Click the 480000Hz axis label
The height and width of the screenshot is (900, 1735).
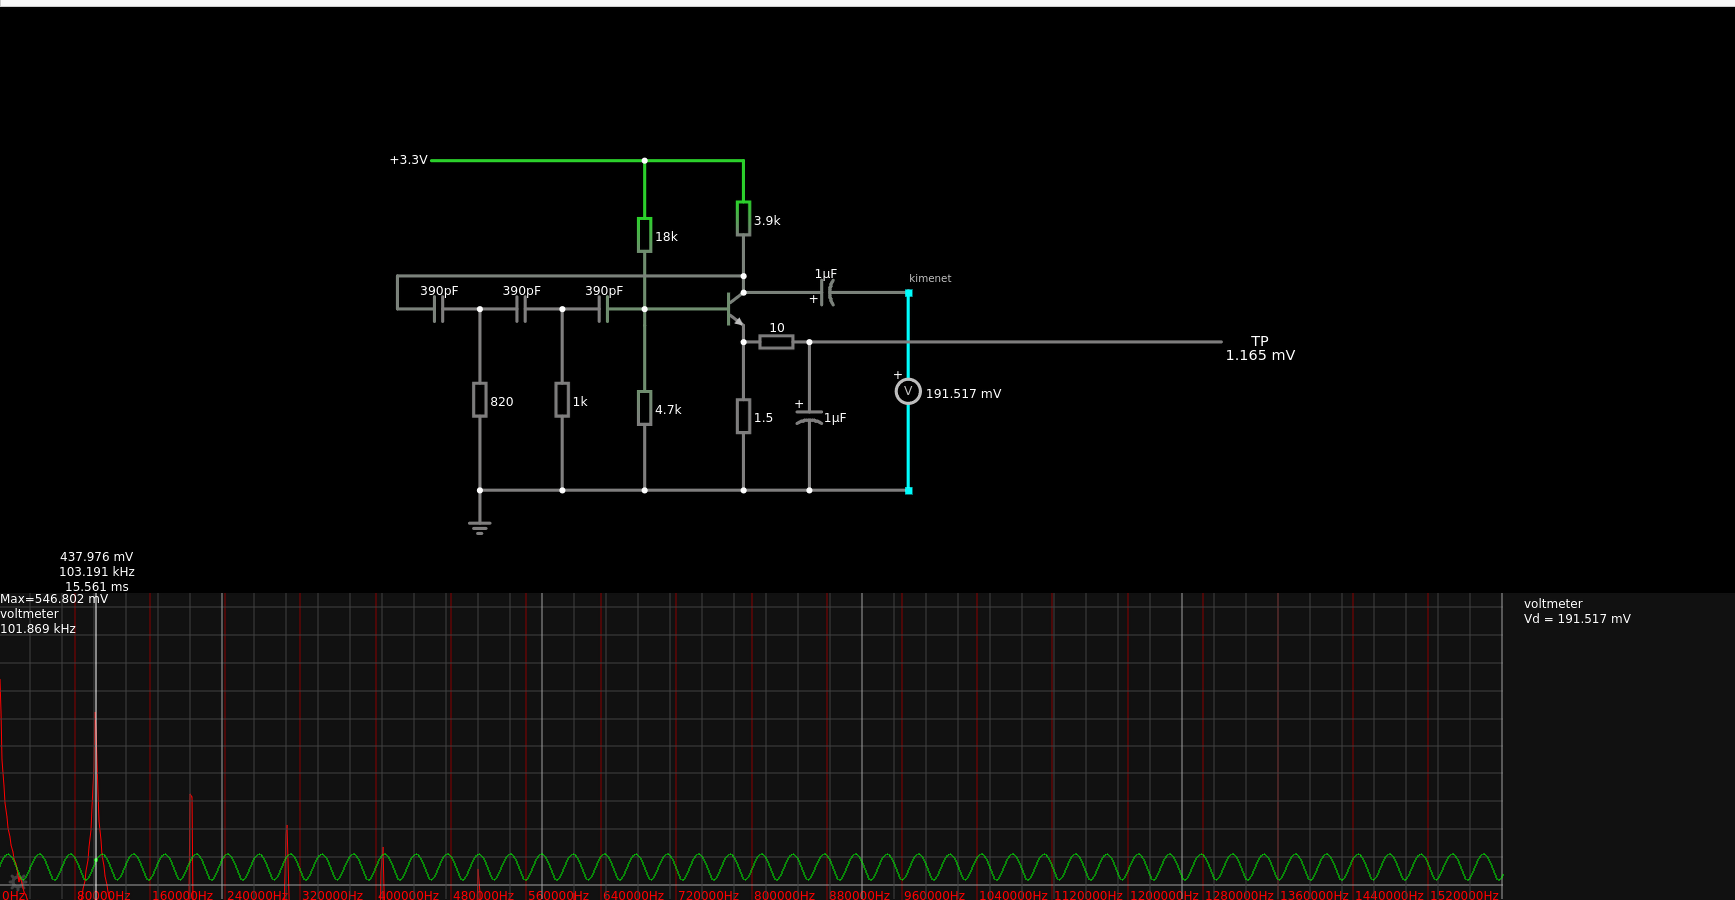click(x=483, y=895)
